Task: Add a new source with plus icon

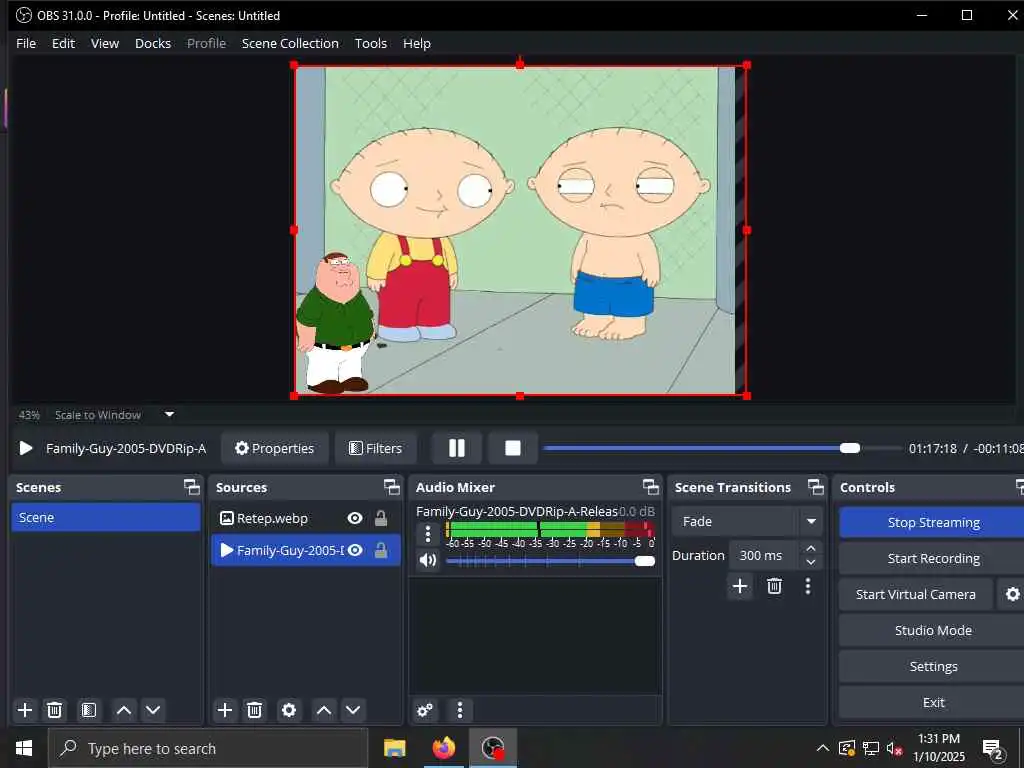Action: pos(225,710)
